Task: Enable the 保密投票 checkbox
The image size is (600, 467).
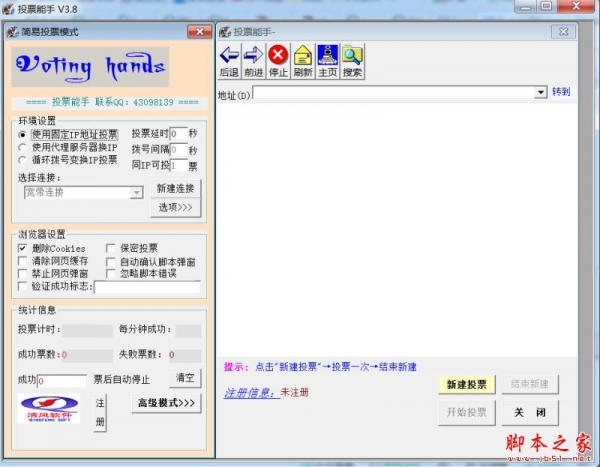Action: 111,248
